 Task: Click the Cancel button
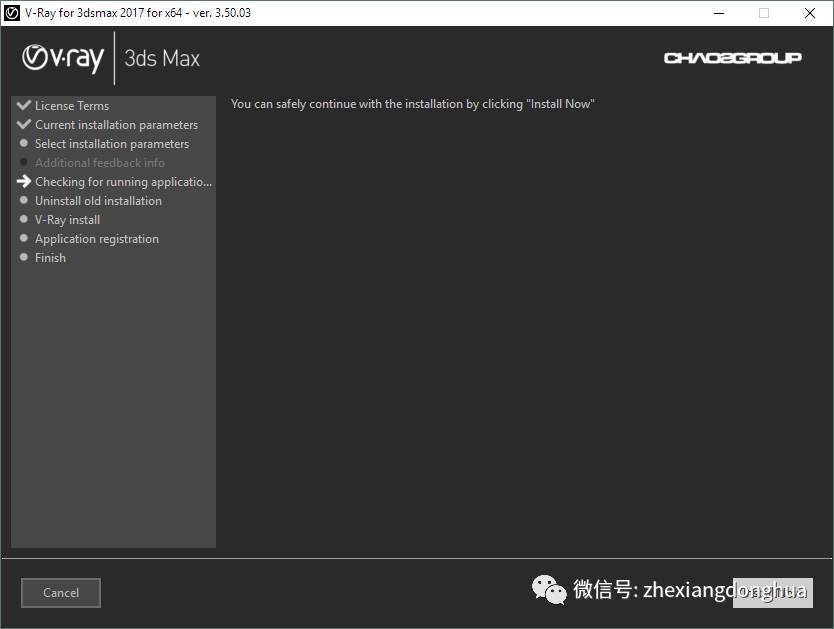pos(61,592)
